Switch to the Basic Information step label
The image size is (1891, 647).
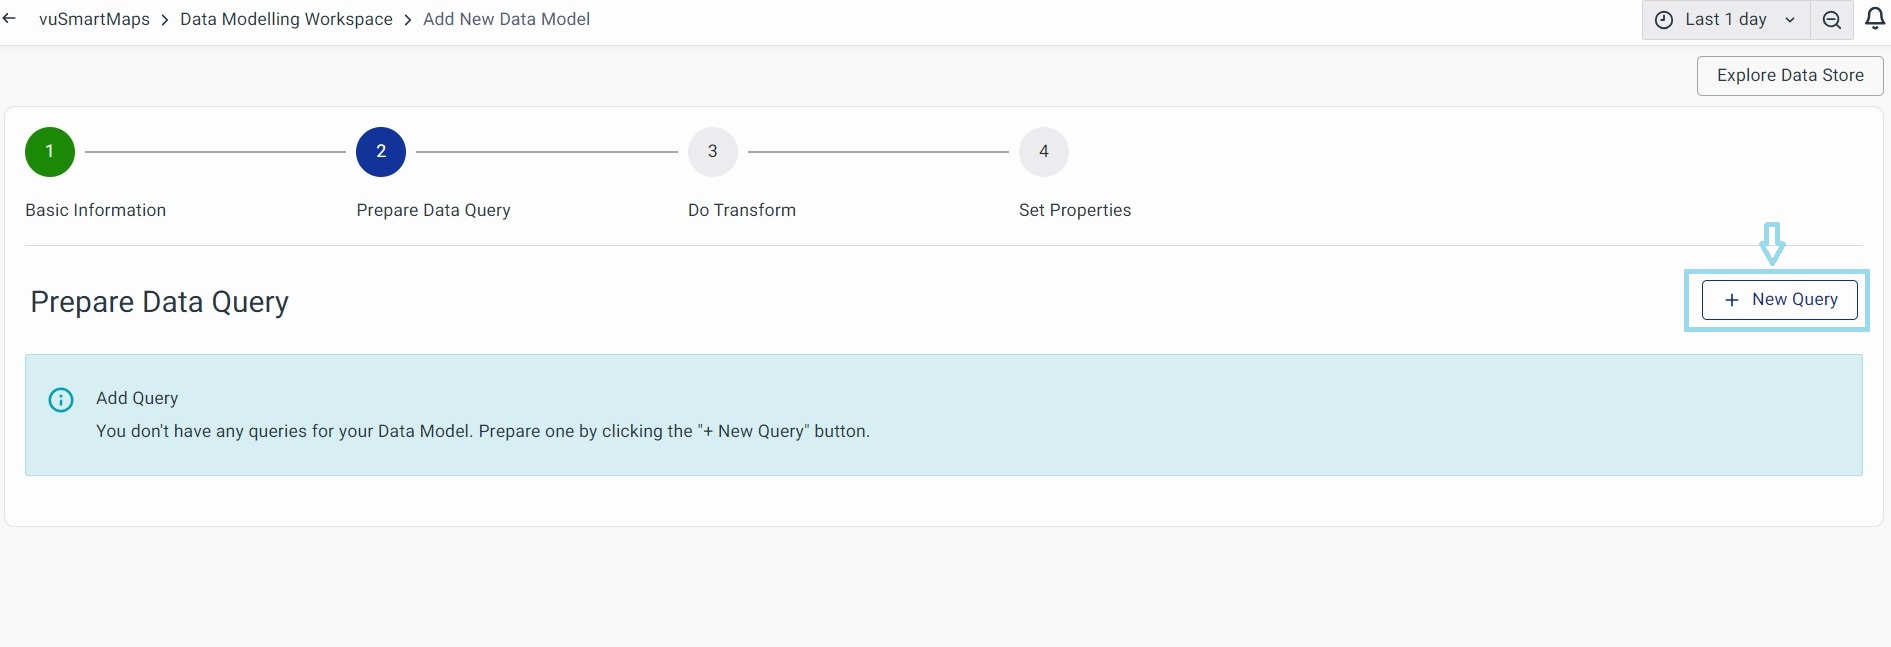(96, 210)
